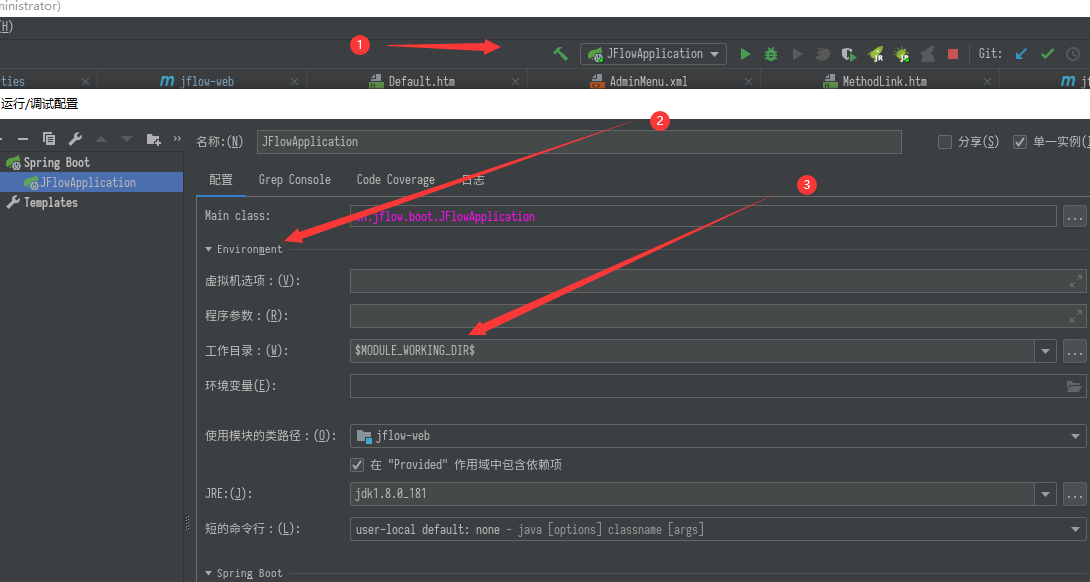The height and width of the screenshot is (582, 1090).
Task: Close the AdminMenu.xml editor tab
Action: pos(748,81)
